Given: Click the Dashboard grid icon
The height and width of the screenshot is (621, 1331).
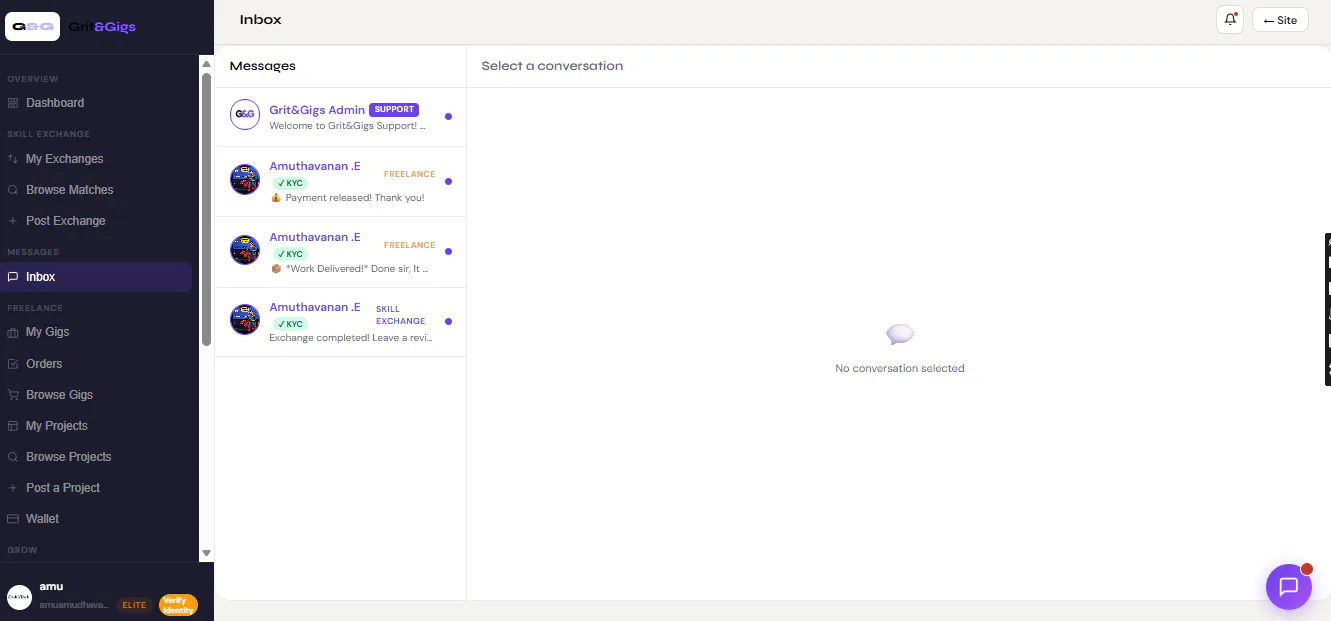Looking at the screenshot, I should pos(13,103).
